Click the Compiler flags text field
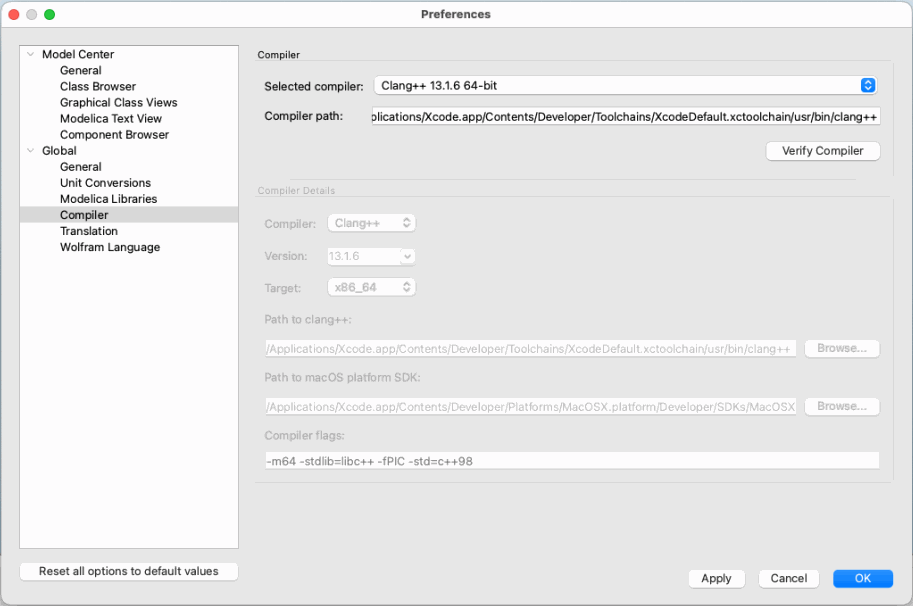 tap(571, 461)
